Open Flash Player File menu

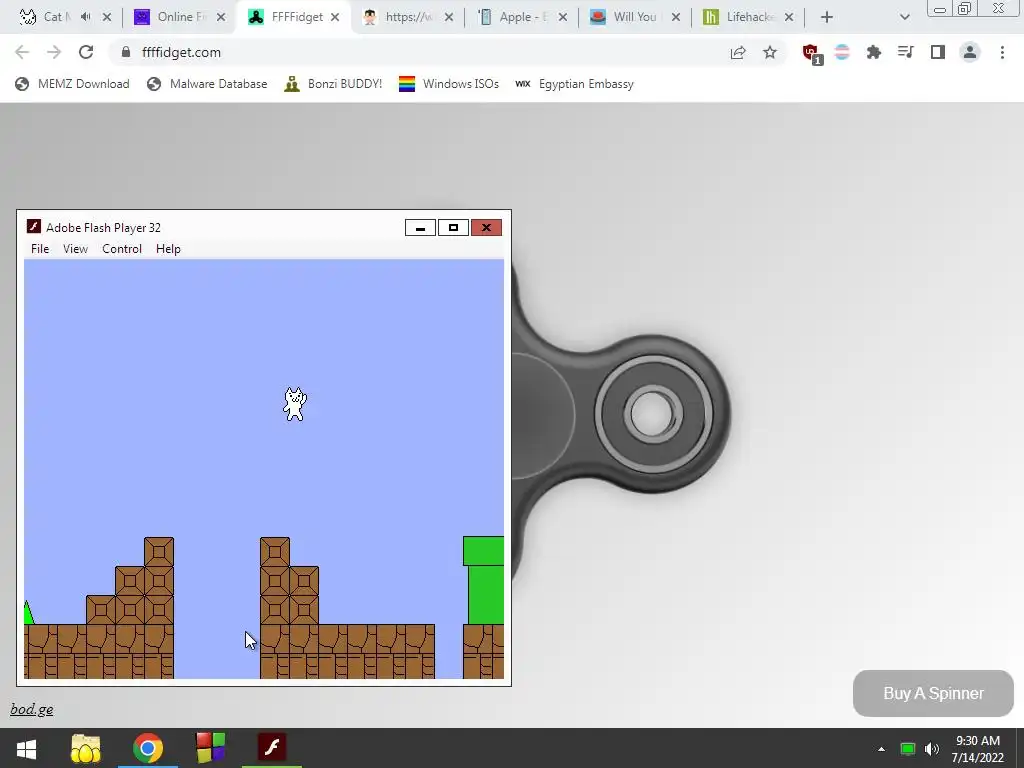40,249
